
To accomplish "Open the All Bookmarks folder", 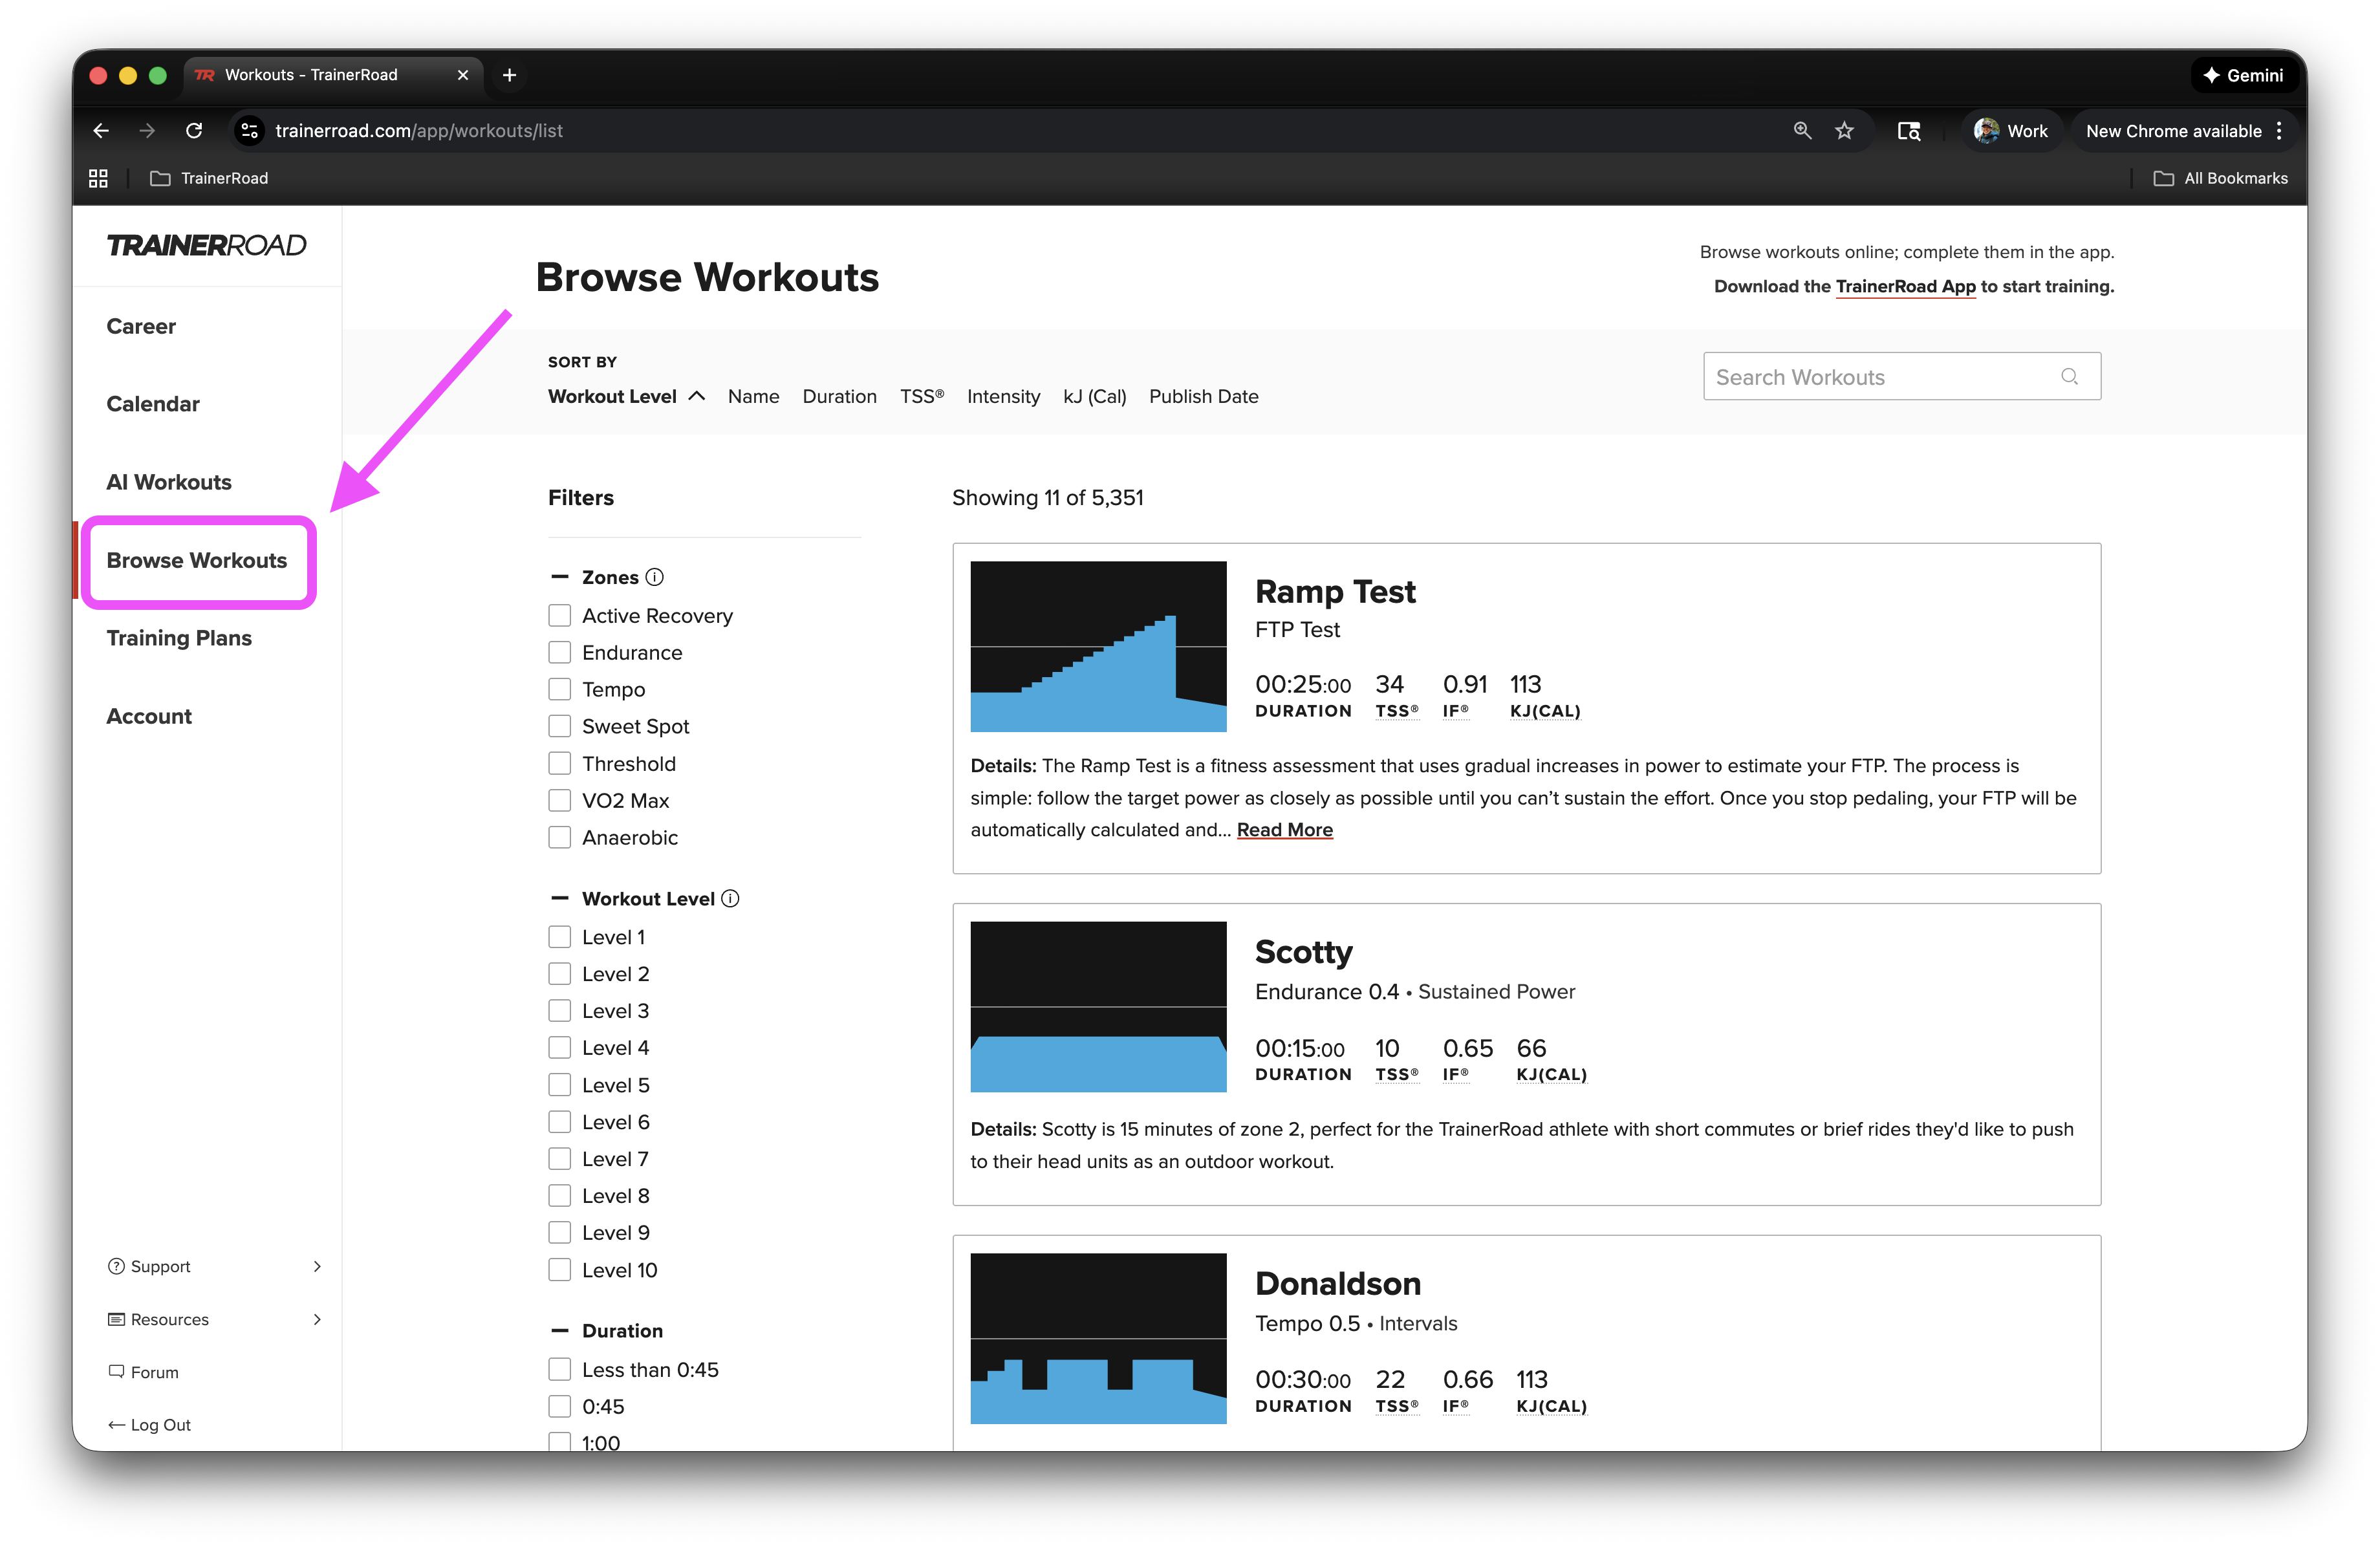I will 2220,178.
